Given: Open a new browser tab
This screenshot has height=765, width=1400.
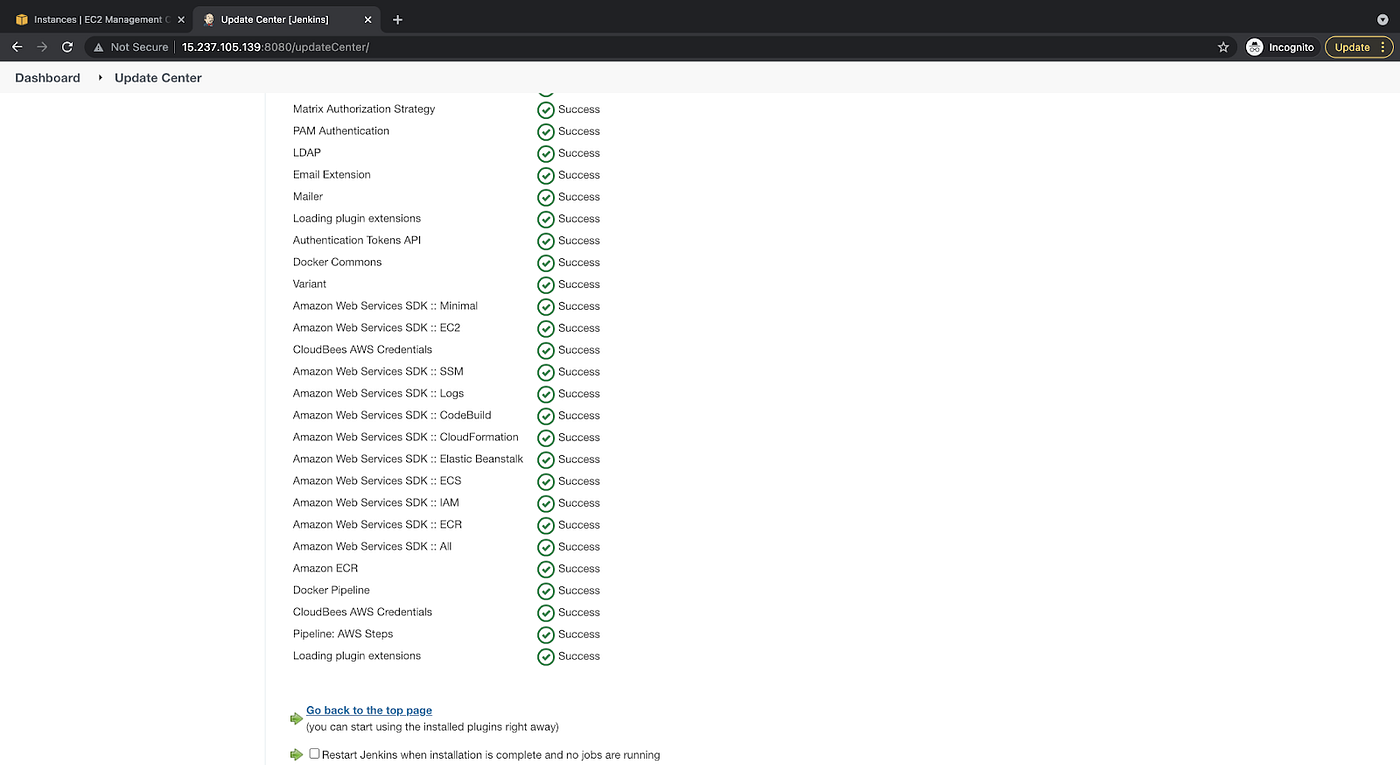Looking at the screenshot, I should (x=398, y=19).
